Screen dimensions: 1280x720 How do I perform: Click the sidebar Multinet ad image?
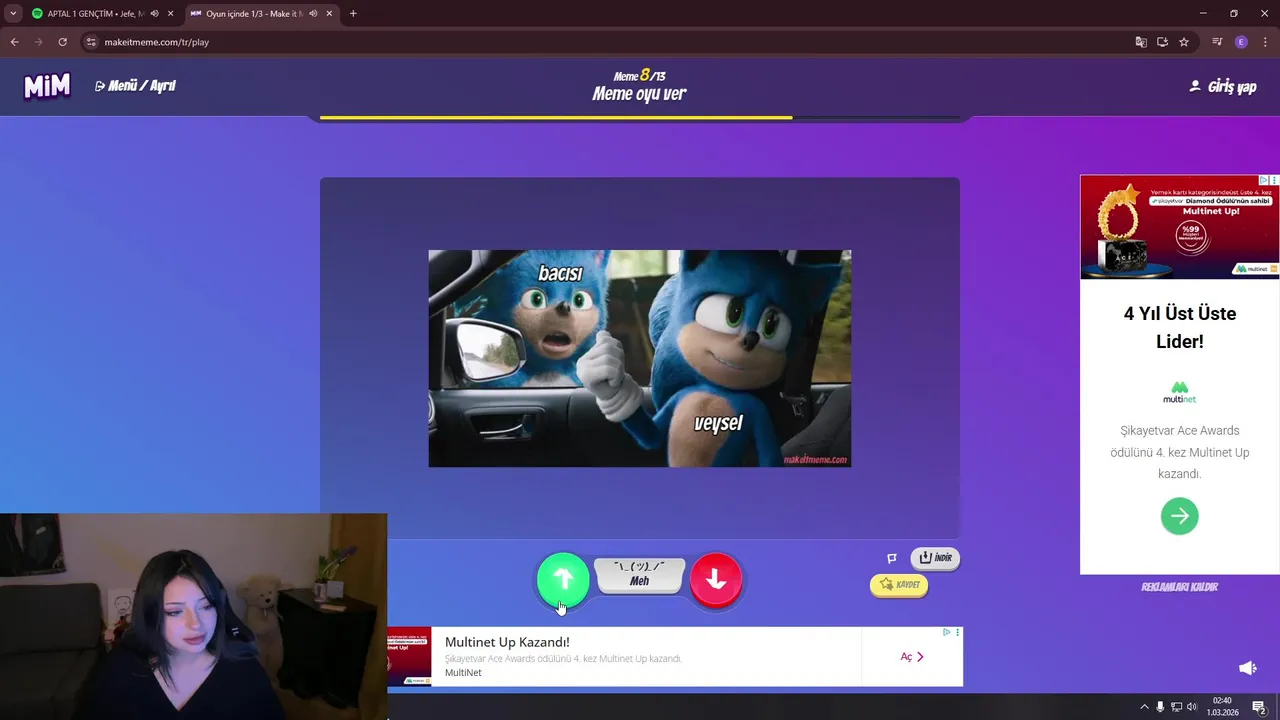point(1179,227)
